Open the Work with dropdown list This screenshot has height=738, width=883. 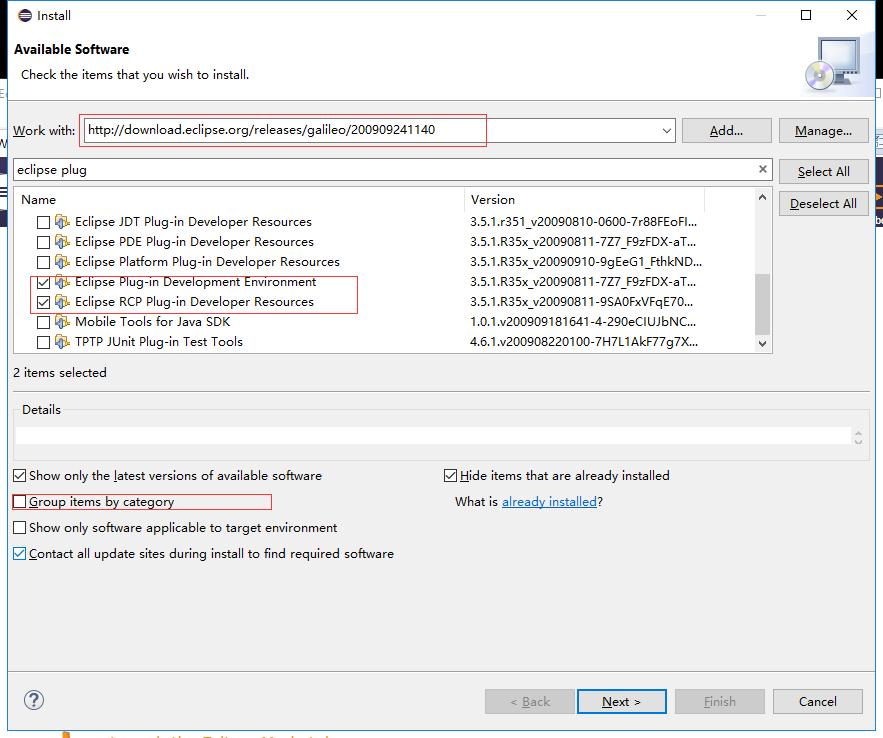pyautogui.click(x=666, y=130)
